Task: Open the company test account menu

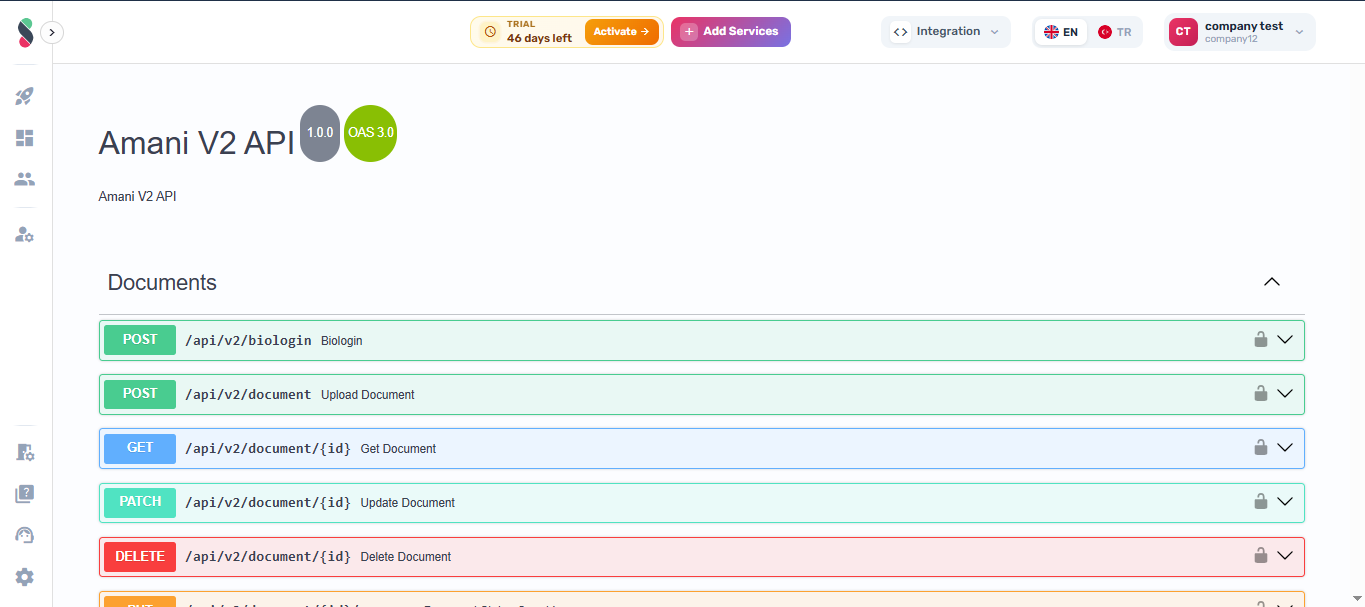Action: coord(1240,32)
